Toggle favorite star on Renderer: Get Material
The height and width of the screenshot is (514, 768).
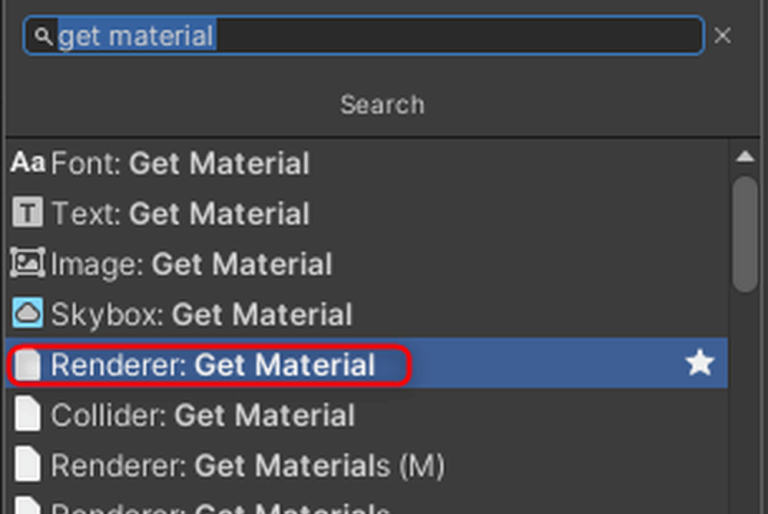pyautogui.click(x=699, y=364)
